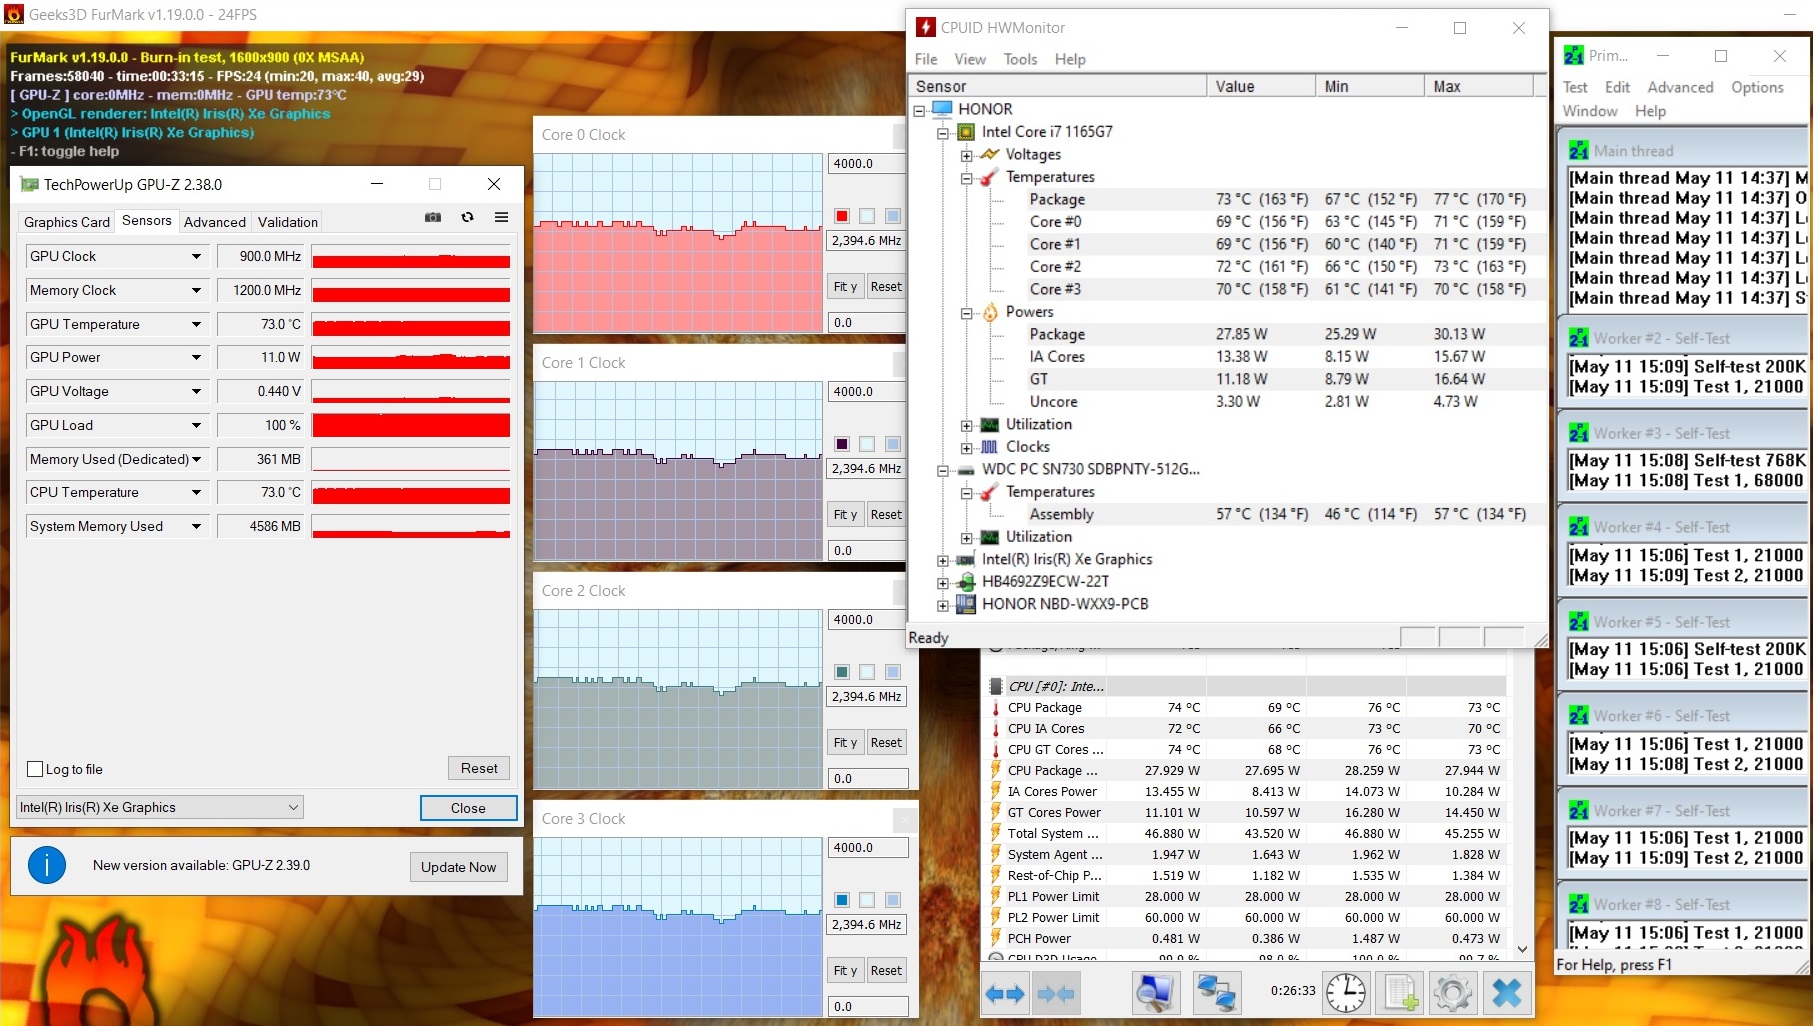Open the Options menu in Prime95

(1757, 87)
